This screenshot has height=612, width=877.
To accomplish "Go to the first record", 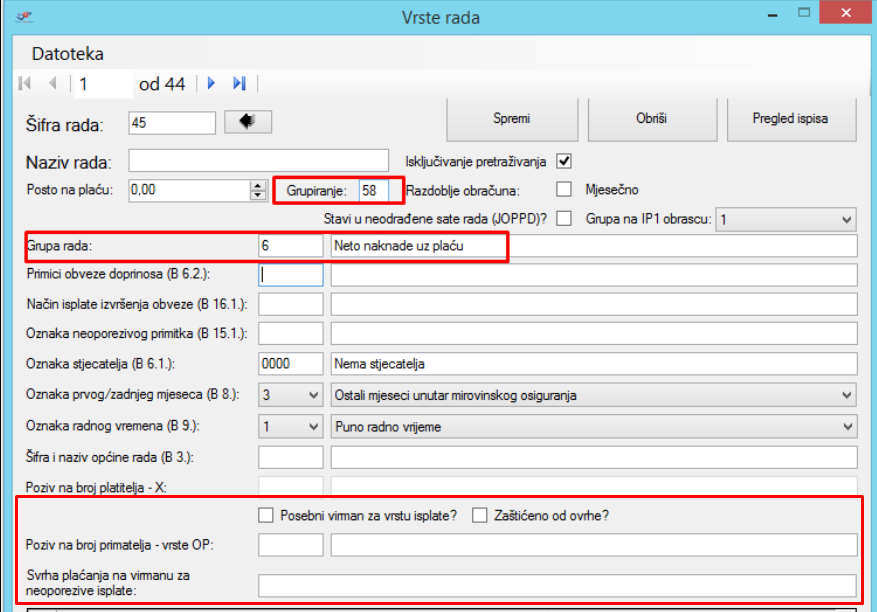I will coord(25,84).
